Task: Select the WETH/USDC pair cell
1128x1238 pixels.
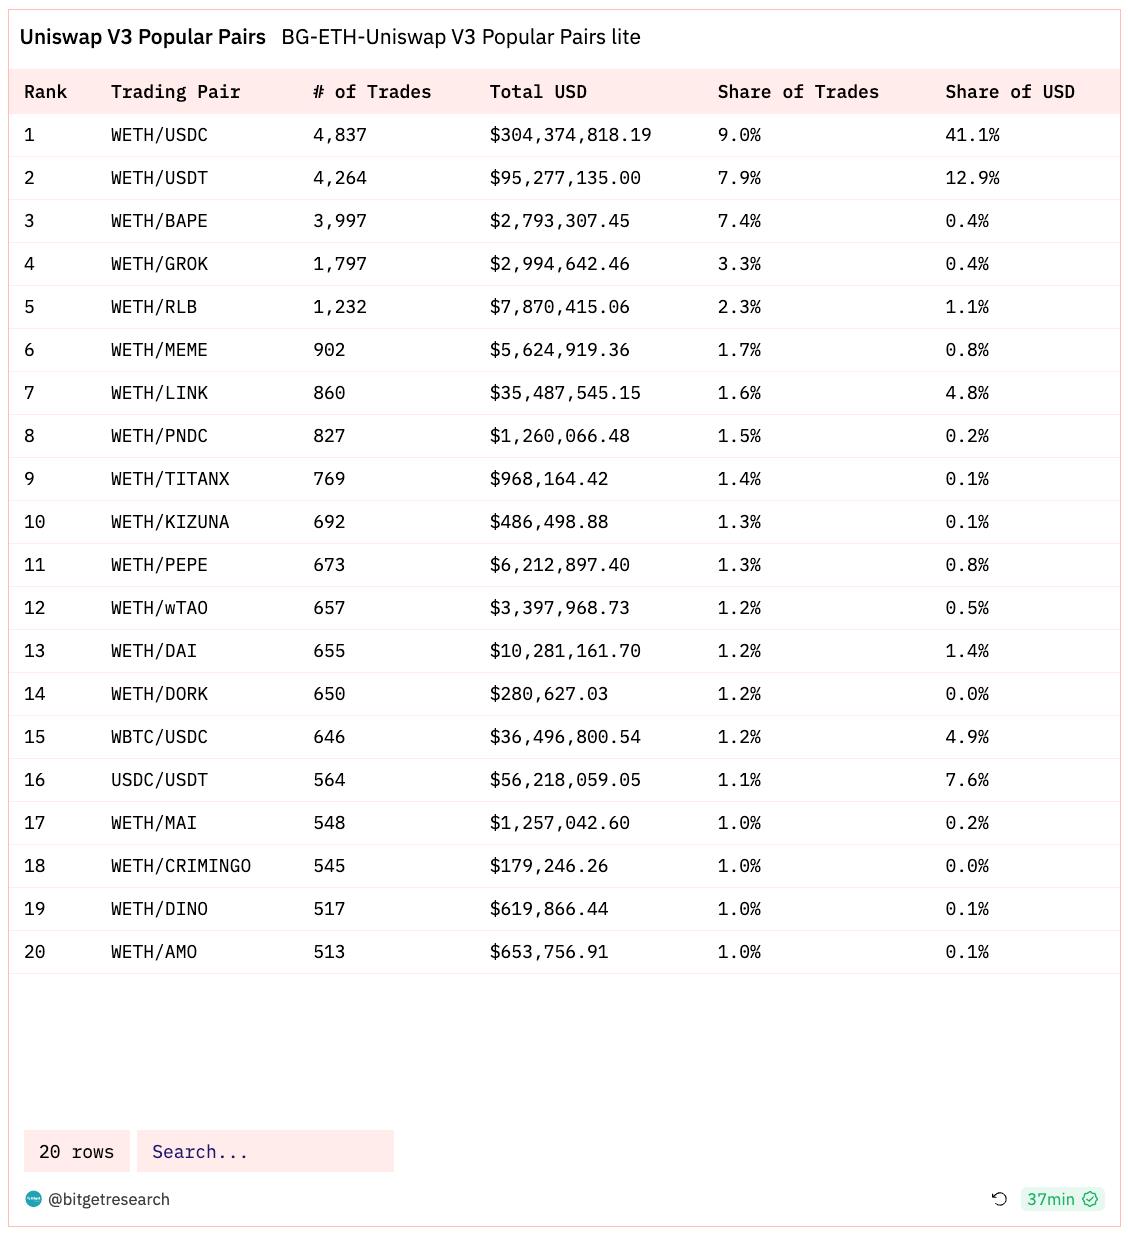Action: [x=160, y=135]
